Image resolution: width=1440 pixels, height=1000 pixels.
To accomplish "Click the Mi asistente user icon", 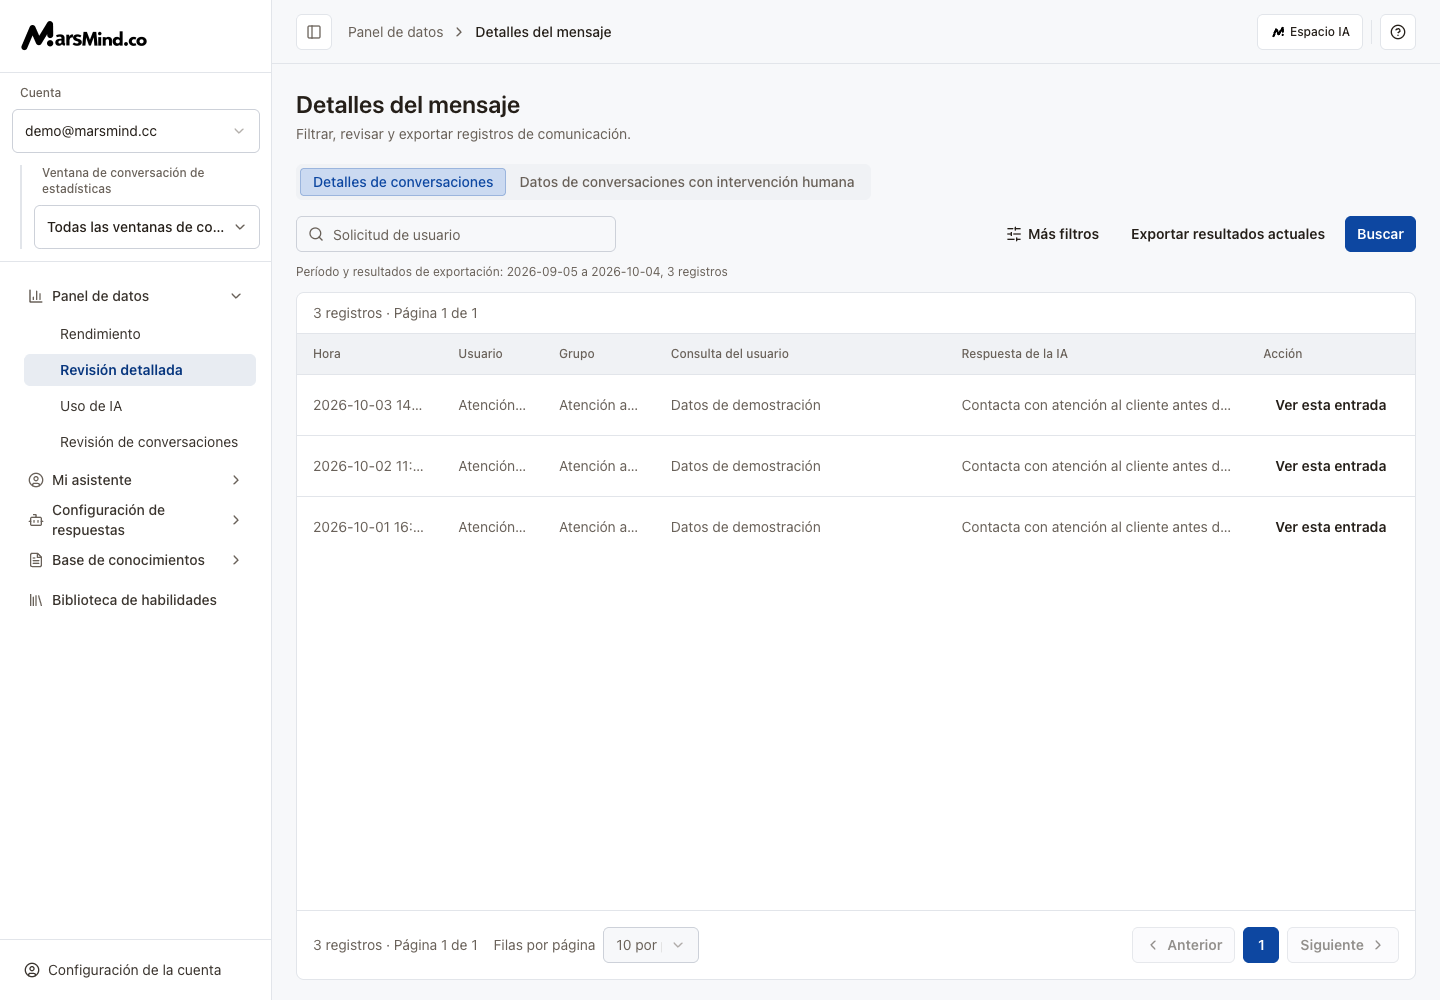I will pyautogui.click(x=36, y=480).
